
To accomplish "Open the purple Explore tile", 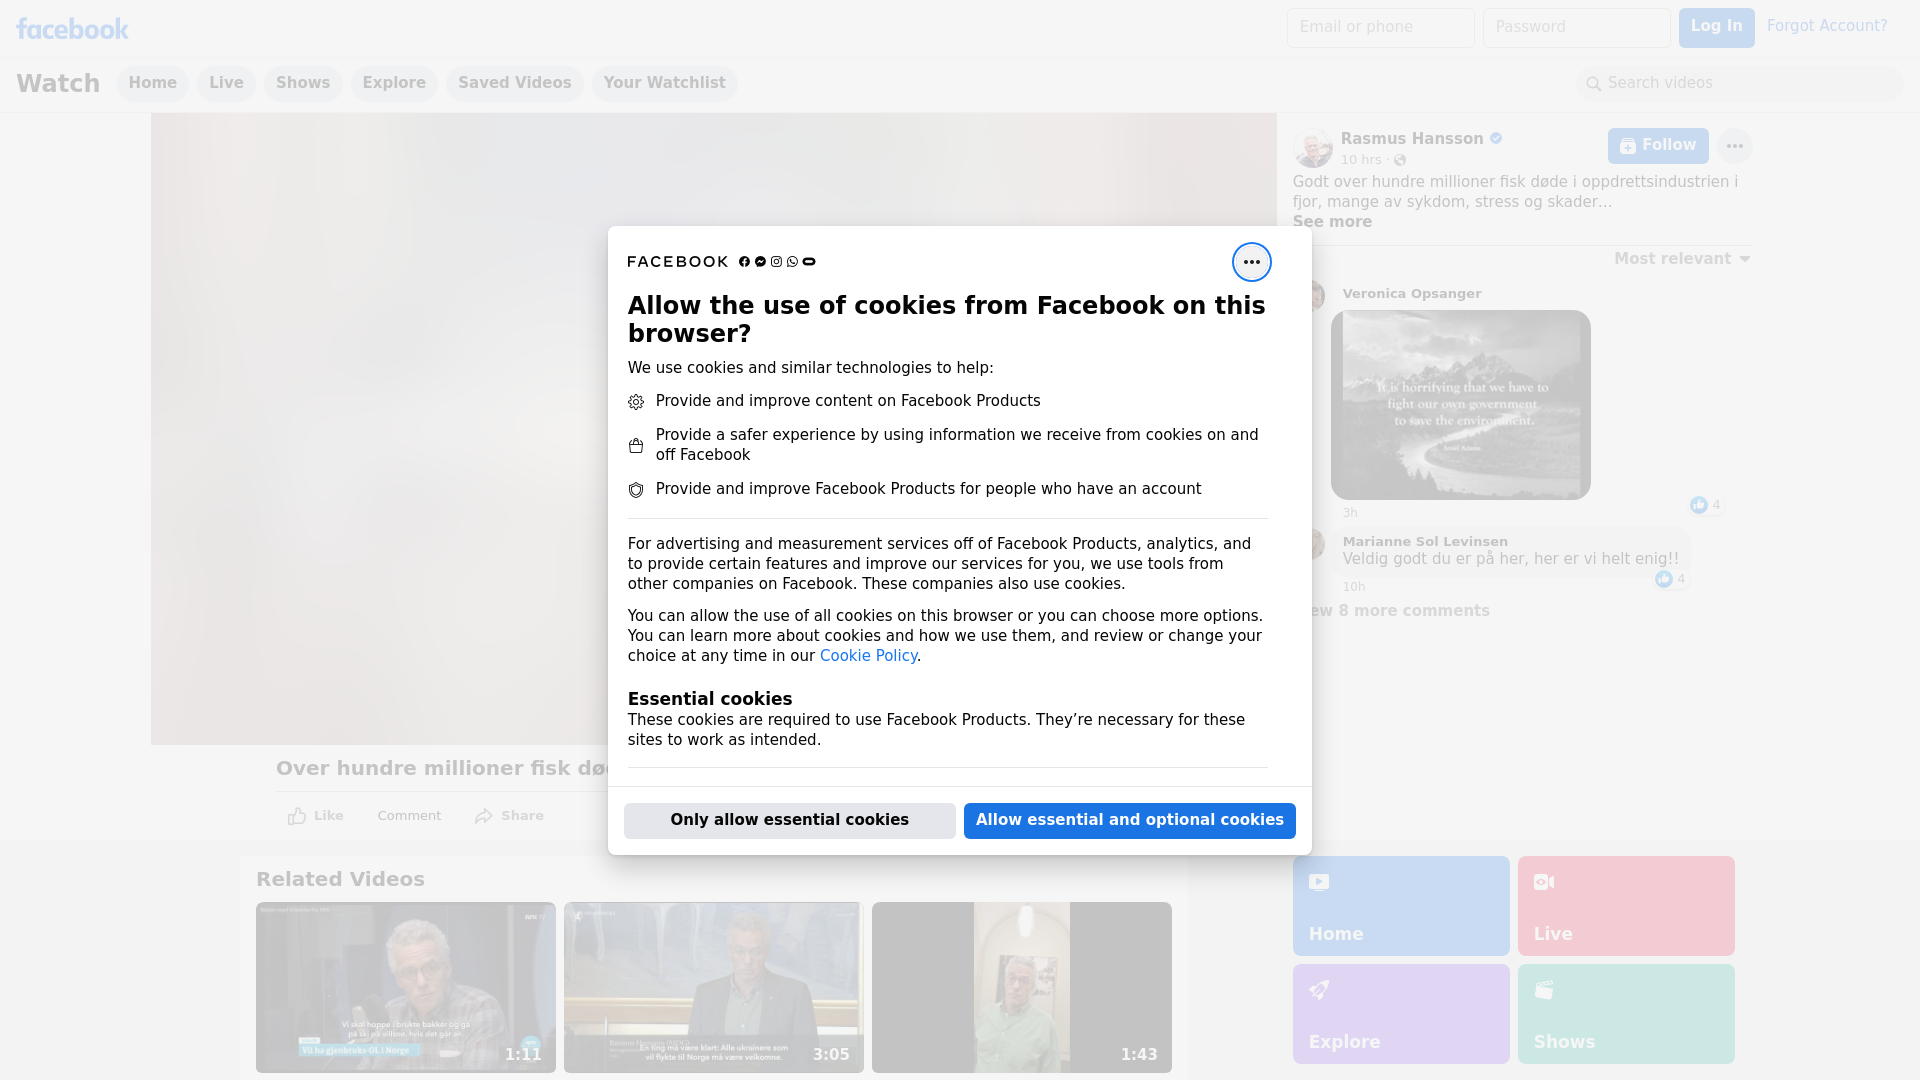I will point(1400,1014).
